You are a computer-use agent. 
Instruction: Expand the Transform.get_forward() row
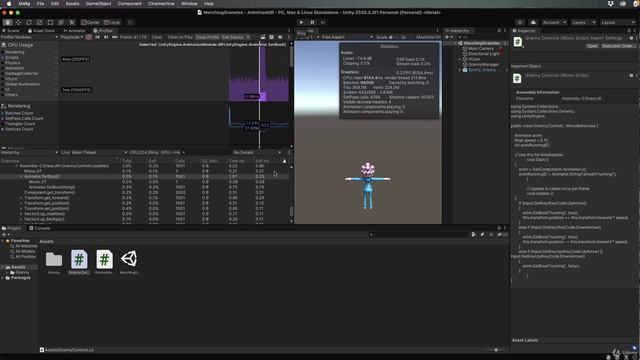[21, 198]
